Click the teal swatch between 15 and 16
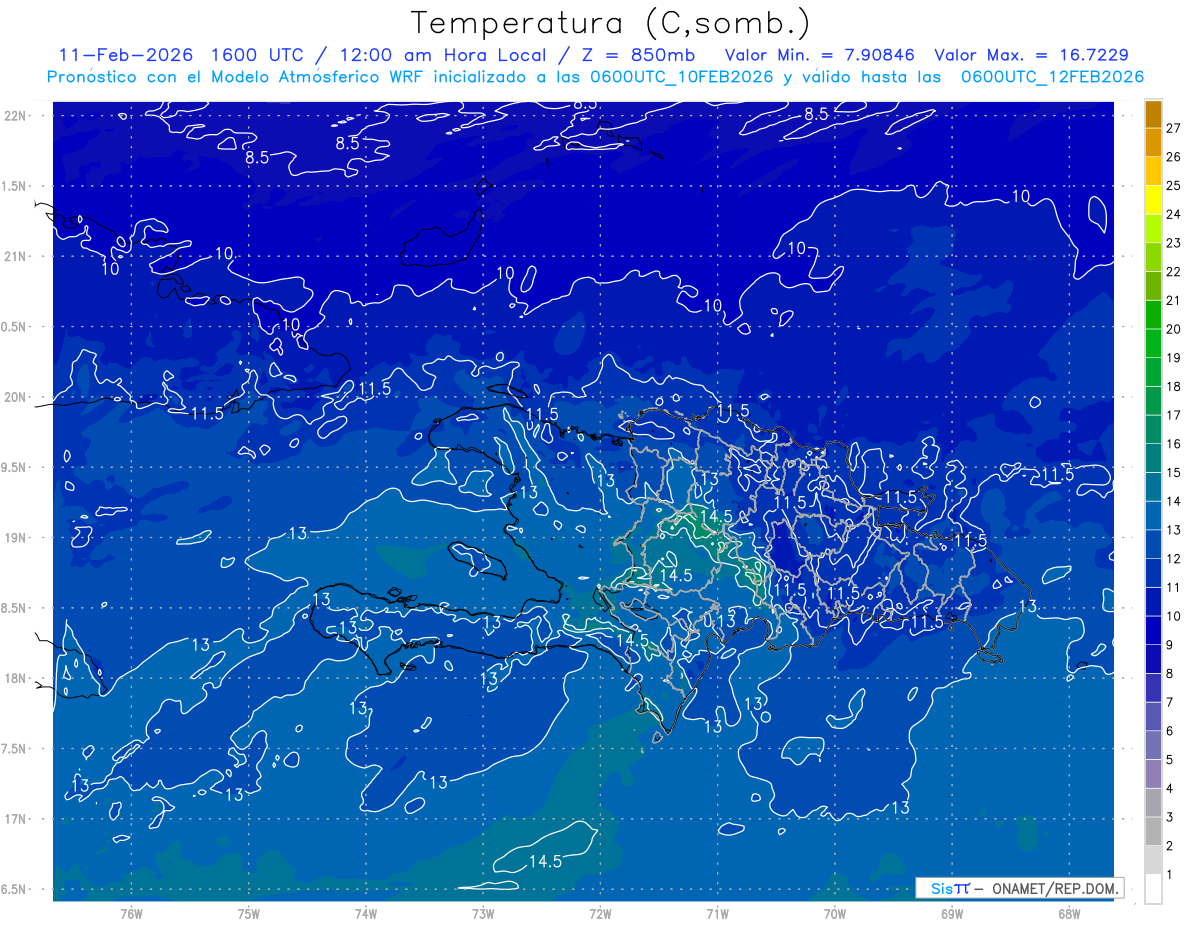This screenshot has height=927, width=1200. [1153, 458]
